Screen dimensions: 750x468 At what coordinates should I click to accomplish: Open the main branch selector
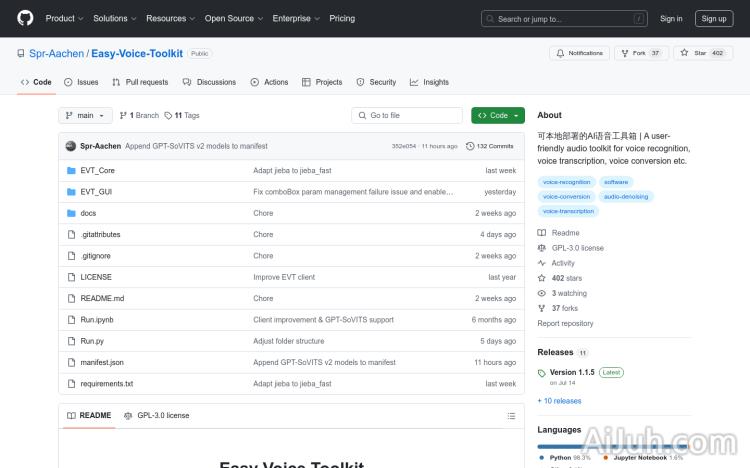click(x=85, y=115)
